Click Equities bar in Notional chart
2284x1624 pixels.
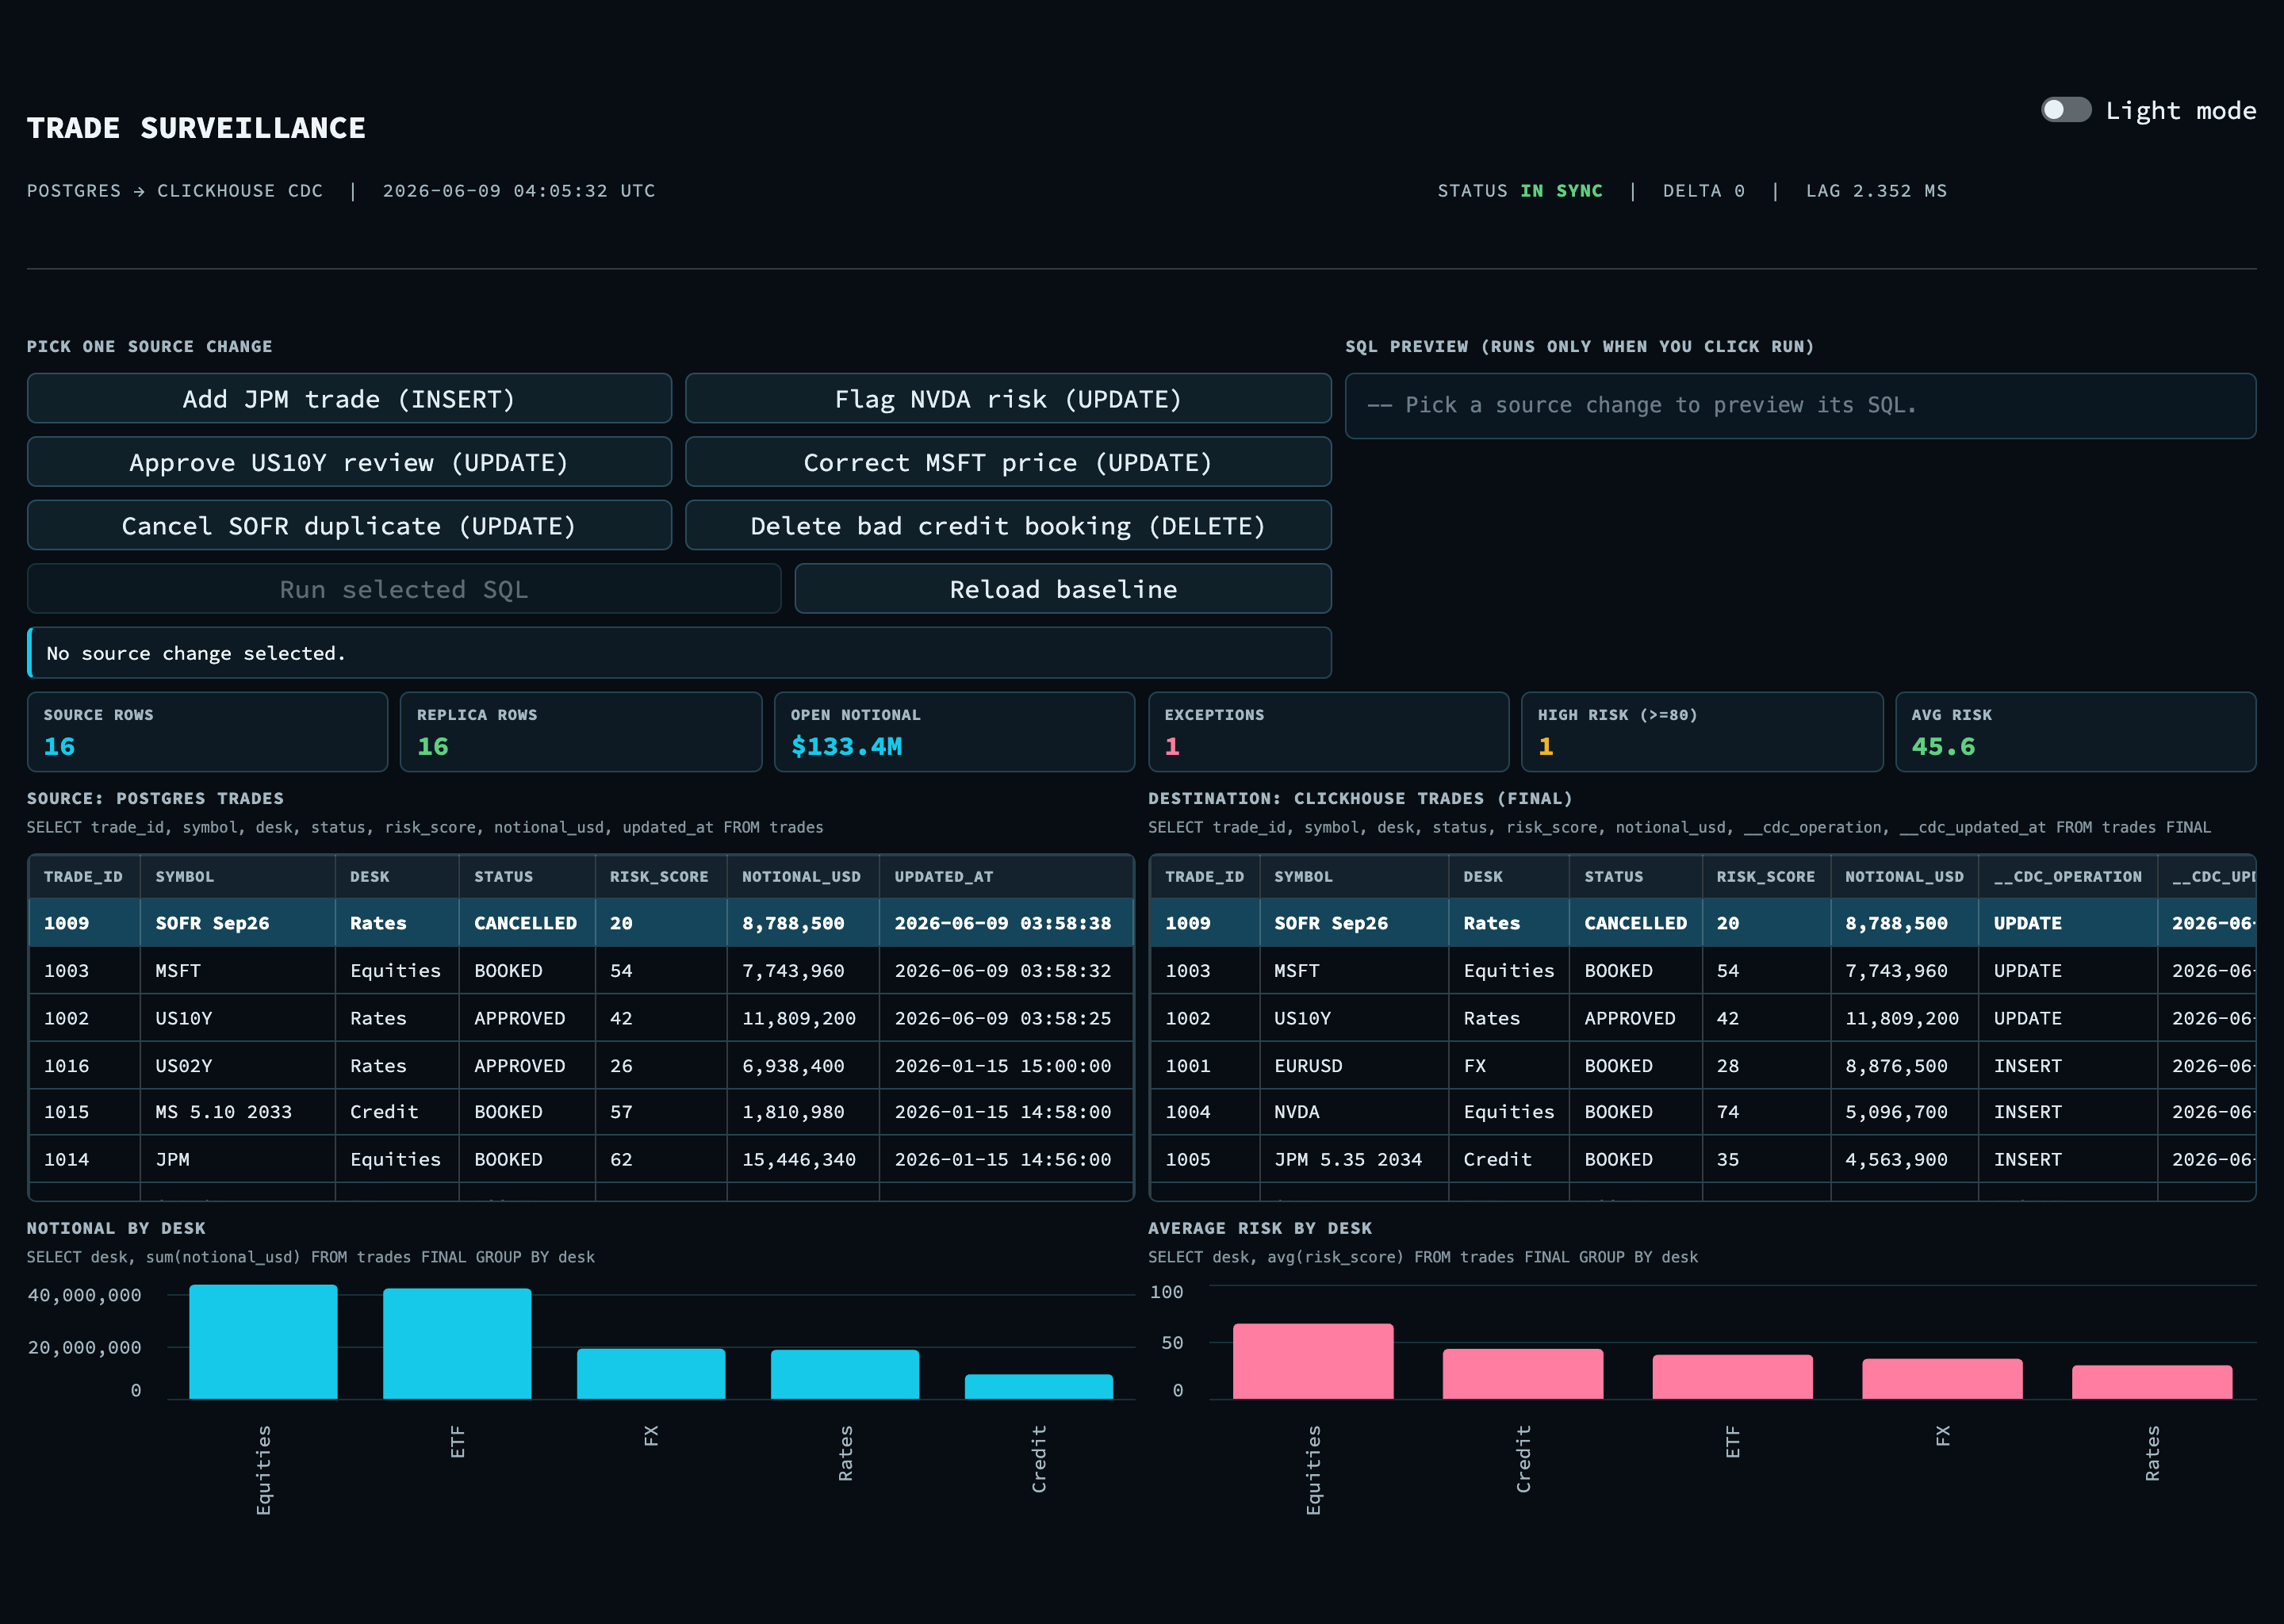tap(263, 1342)
